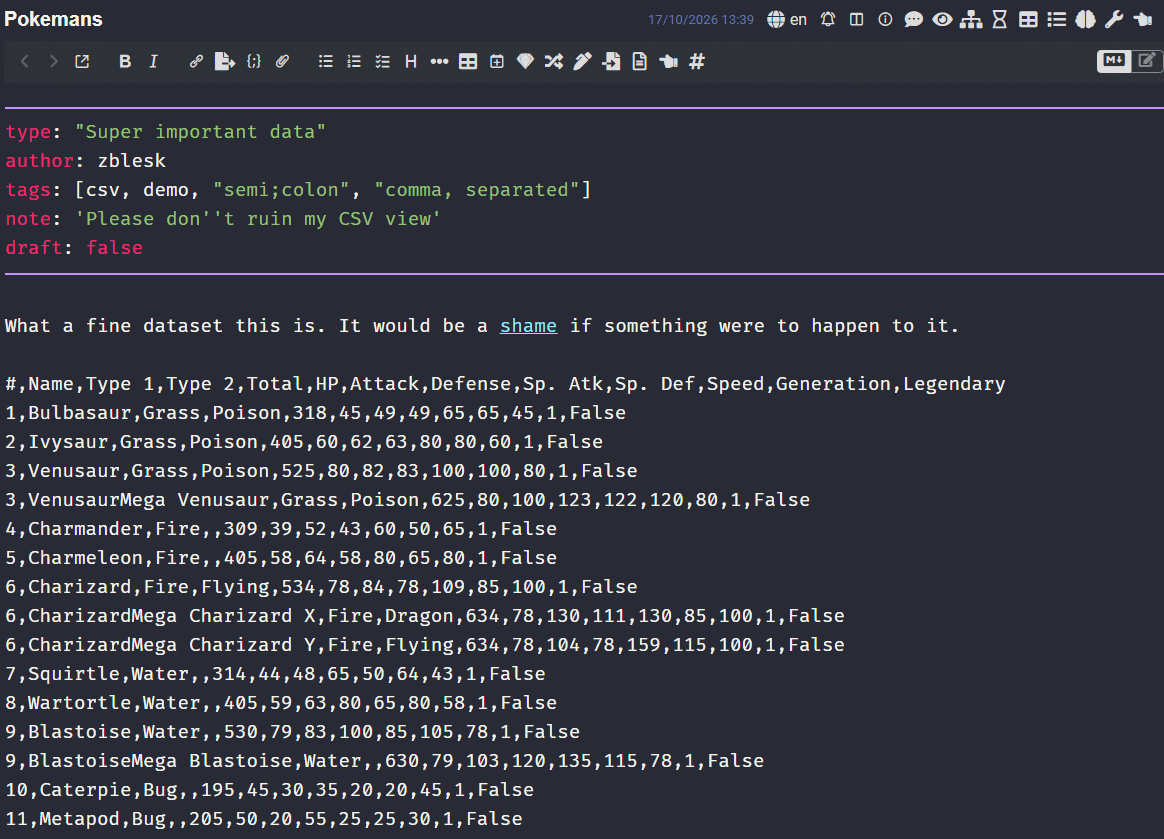Open the hierarchy sitemap icon
The image size is (1164, 839).
(x=970, y=19)
